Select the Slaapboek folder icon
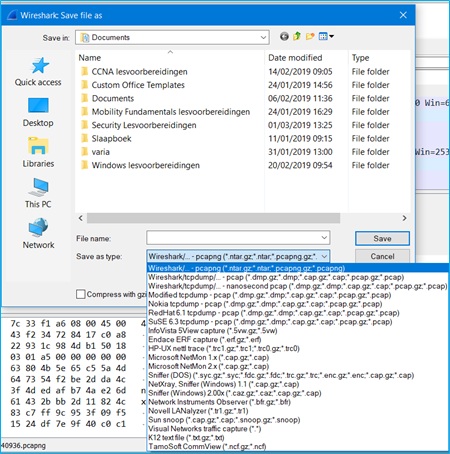This screenshot has width=450, height=454. pos(85,138)
